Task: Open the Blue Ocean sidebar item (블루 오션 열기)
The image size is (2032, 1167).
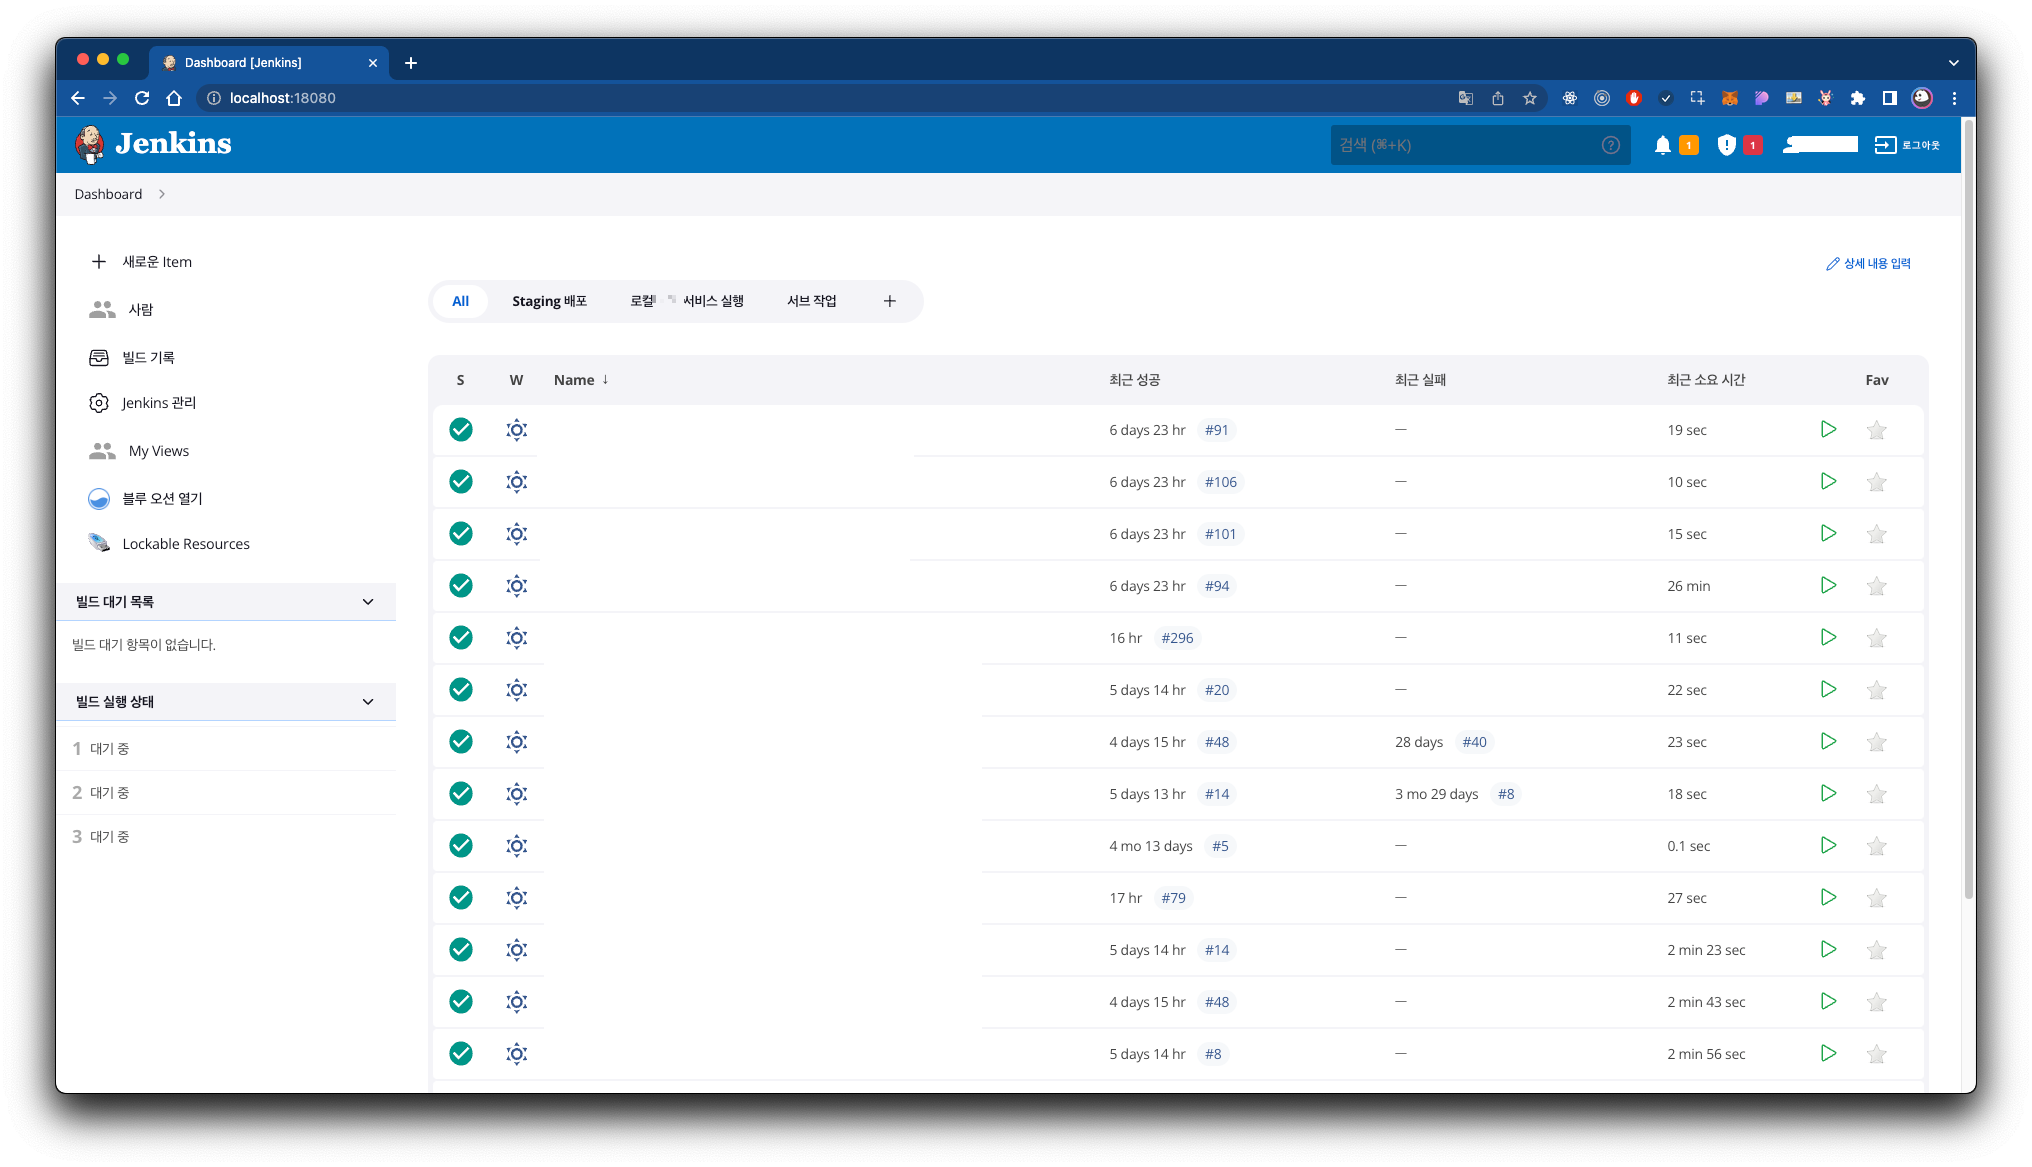Action: pyautogui.click(x=162, y=498)
